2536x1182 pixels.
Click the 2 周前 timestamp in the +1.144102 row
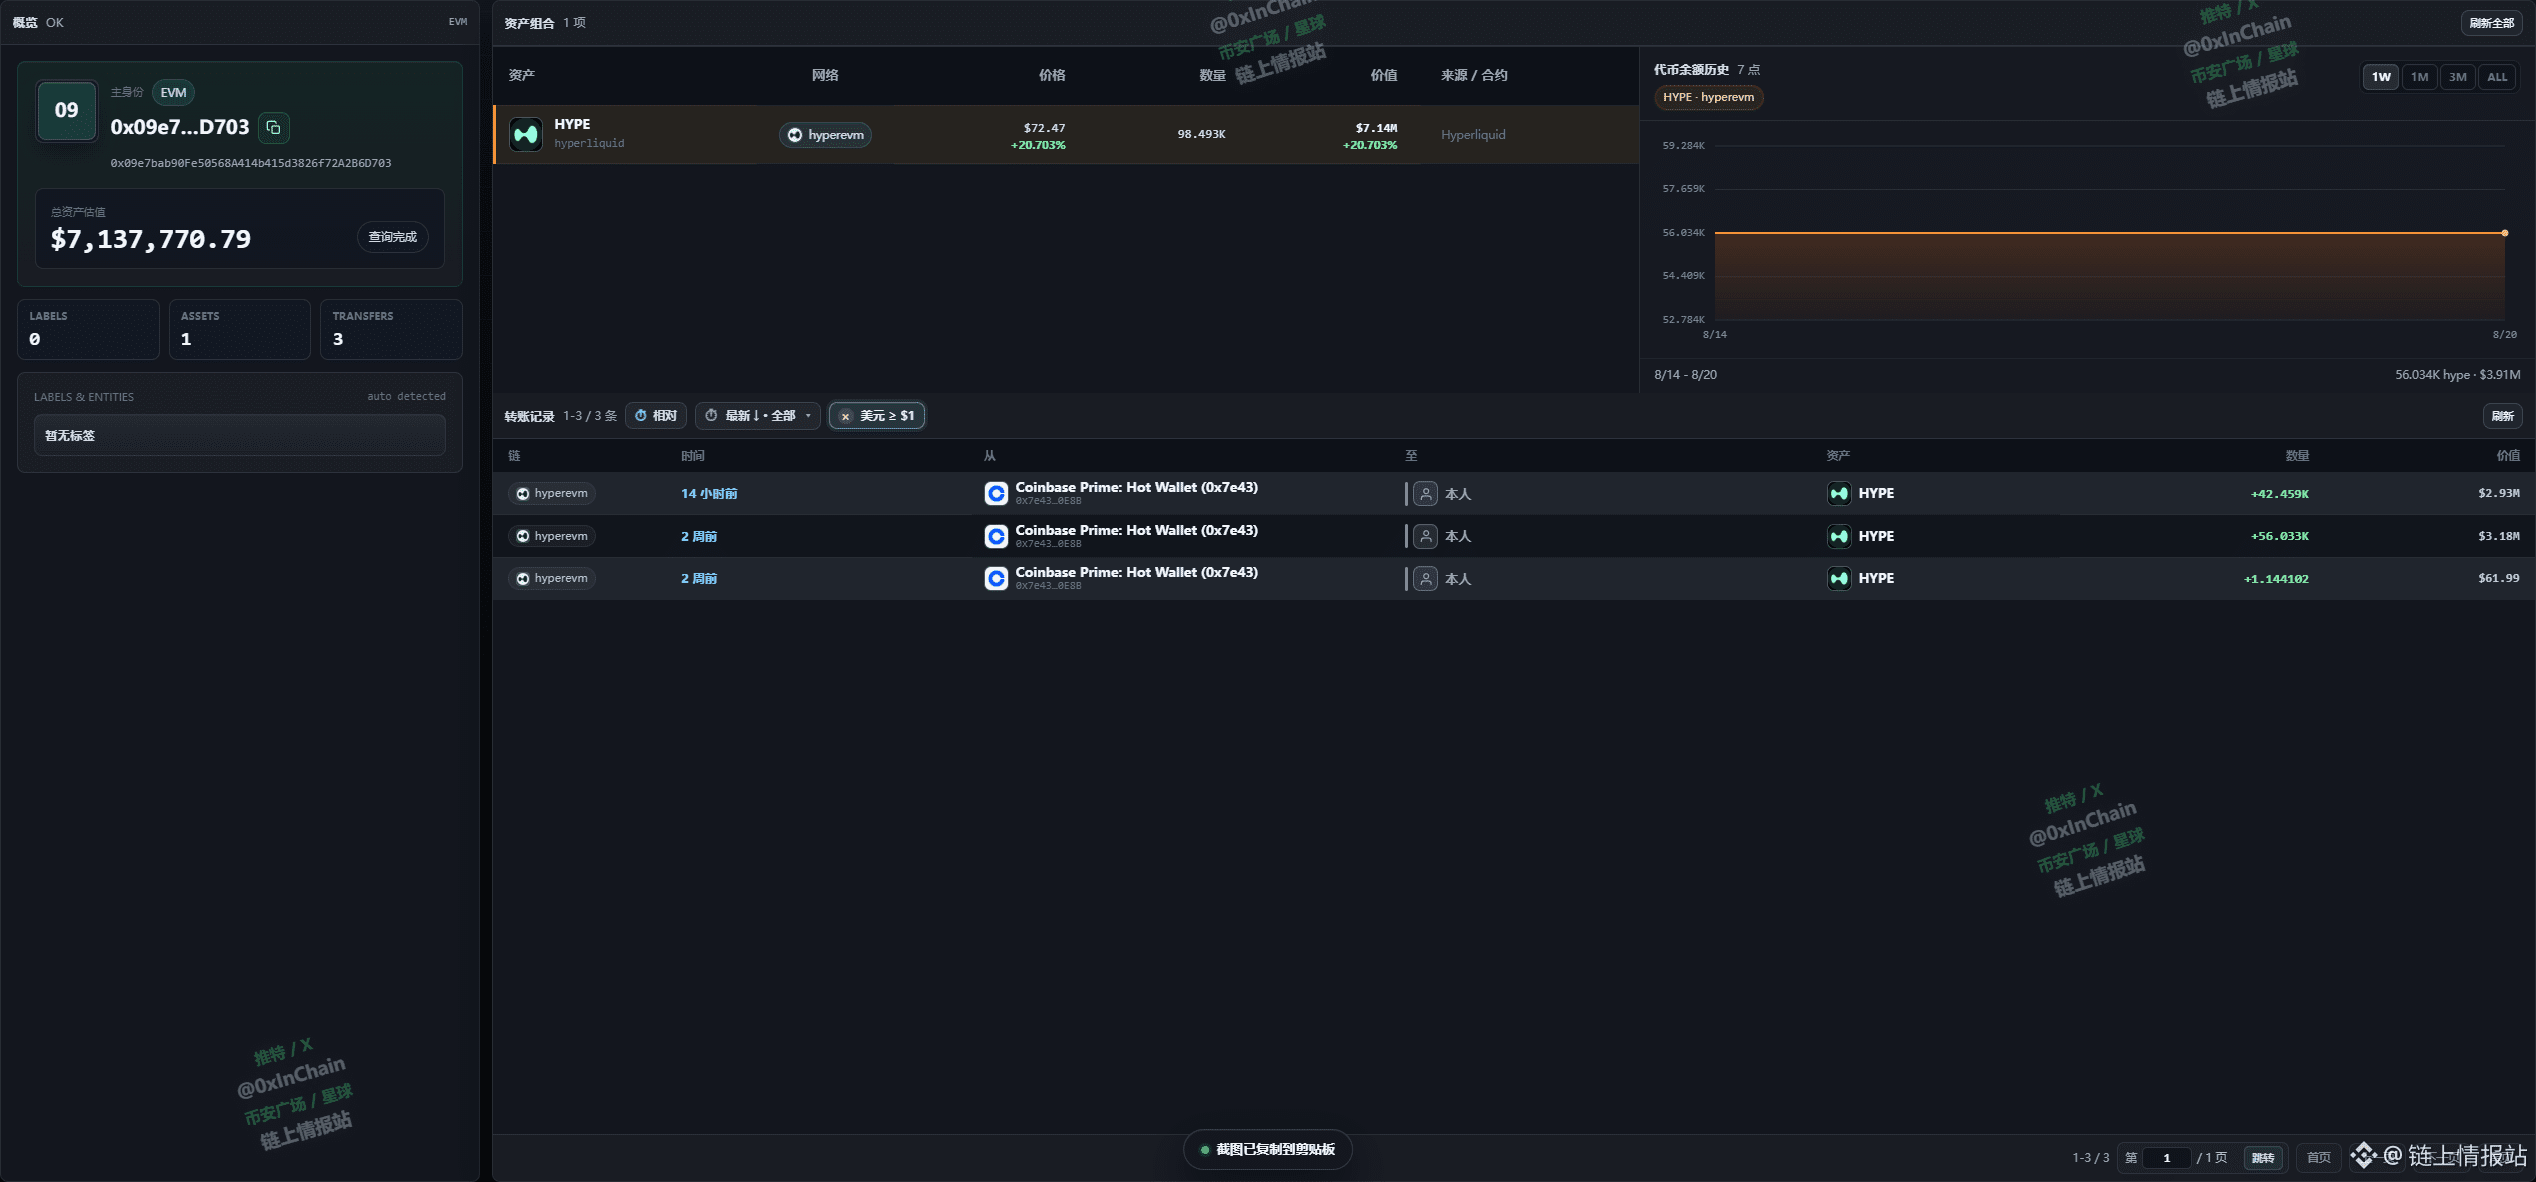tap(699, 579)
